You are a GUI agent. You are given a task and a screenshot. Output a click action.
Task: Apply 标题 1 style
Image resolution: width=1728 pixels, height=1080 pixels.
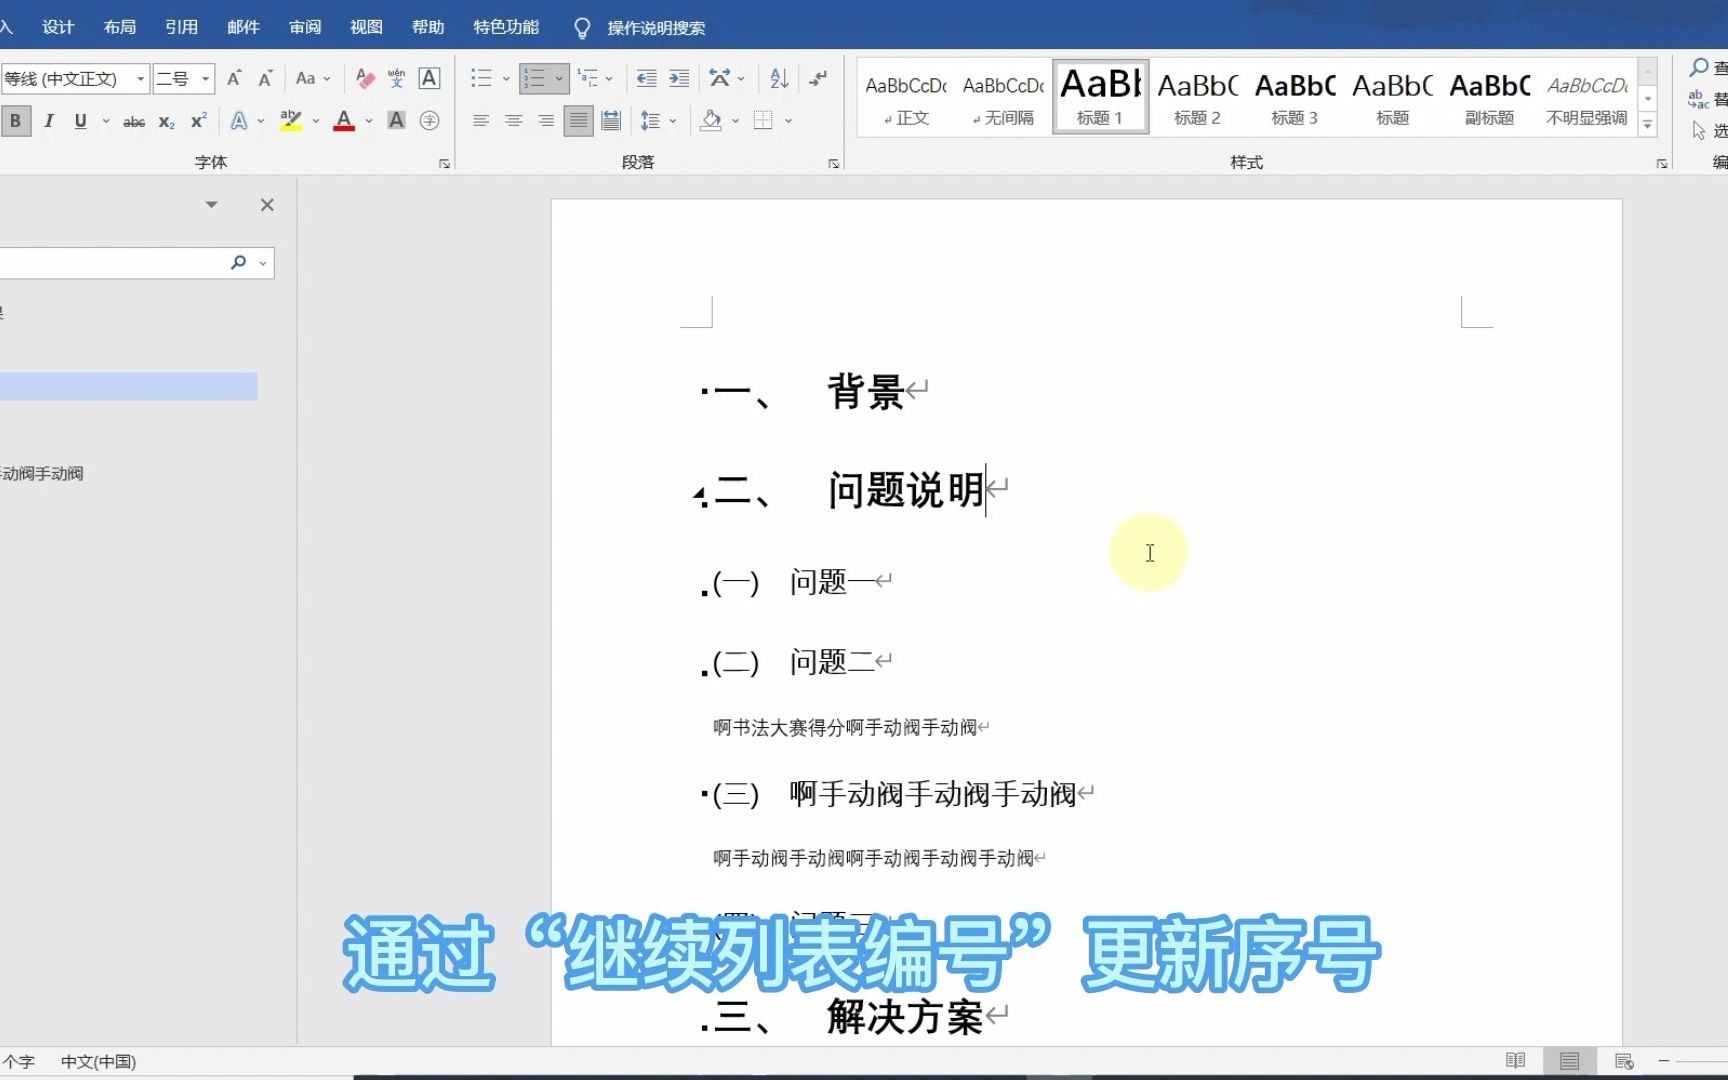point(1100,97)
